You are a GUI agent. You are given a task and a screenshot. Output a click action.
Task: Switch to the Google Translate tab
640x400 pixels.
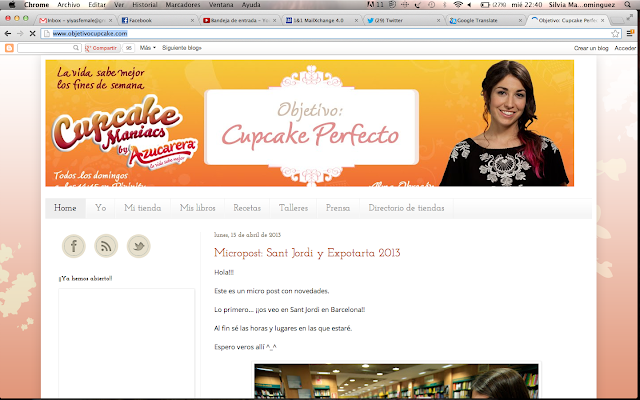486,20
